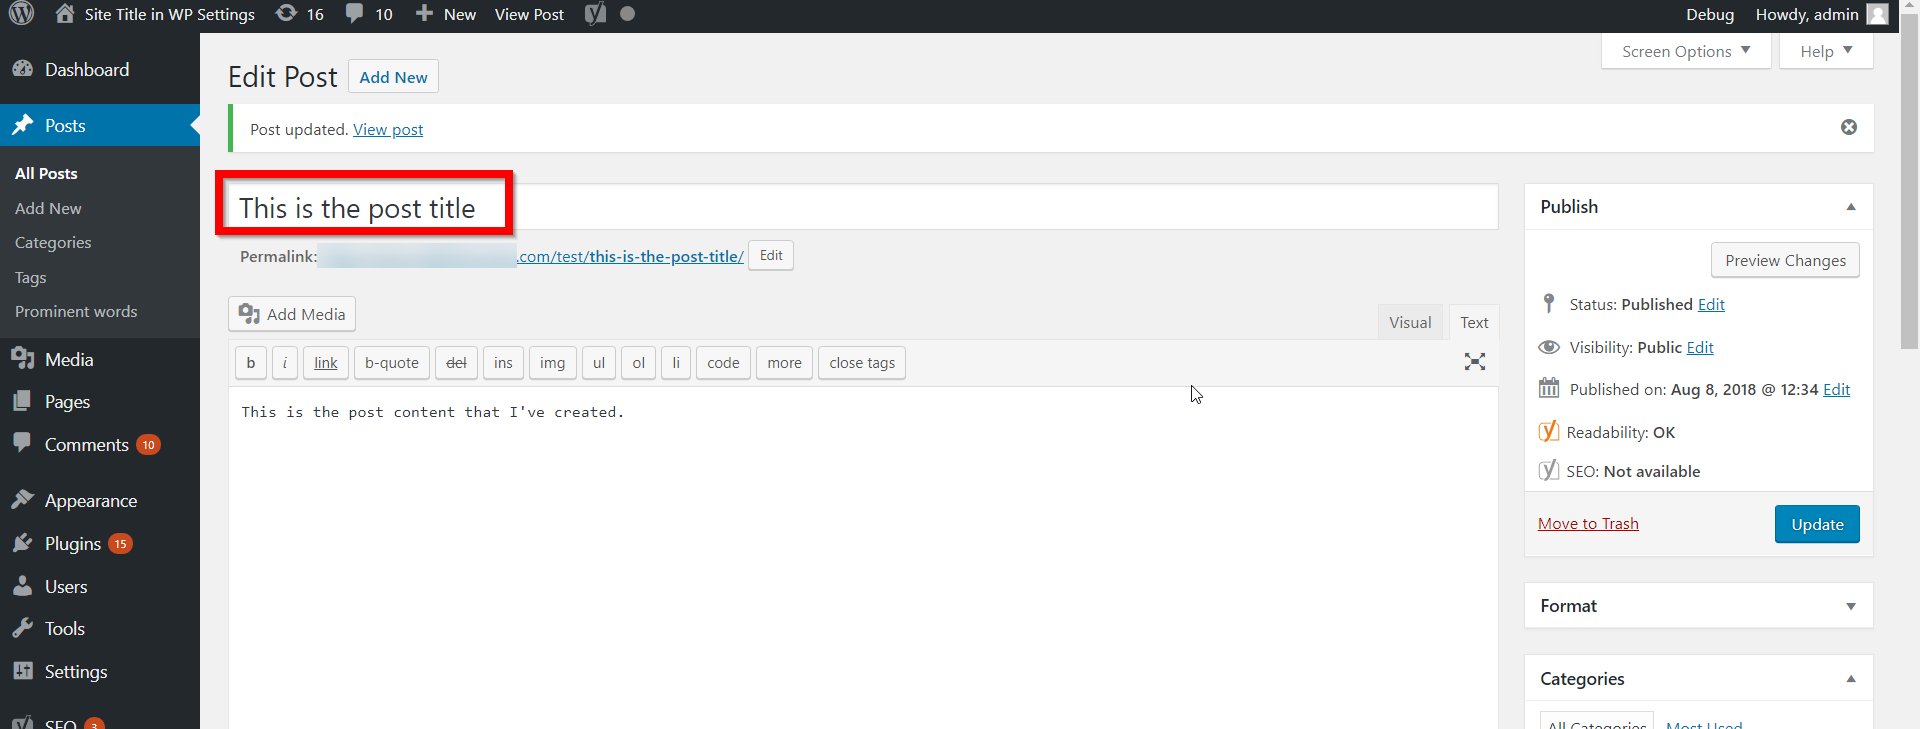Collapse the Publish panel
This screenshot has height=729, width=1920.
tap(1851, 207)
